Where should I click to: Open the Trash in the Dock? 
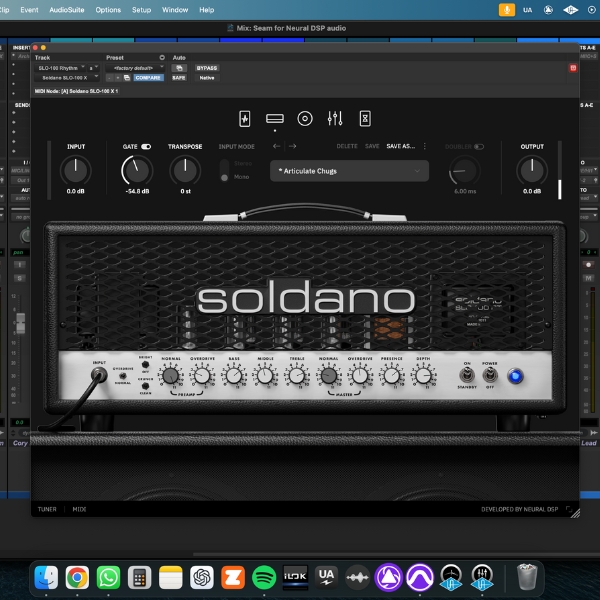[527, 577]
